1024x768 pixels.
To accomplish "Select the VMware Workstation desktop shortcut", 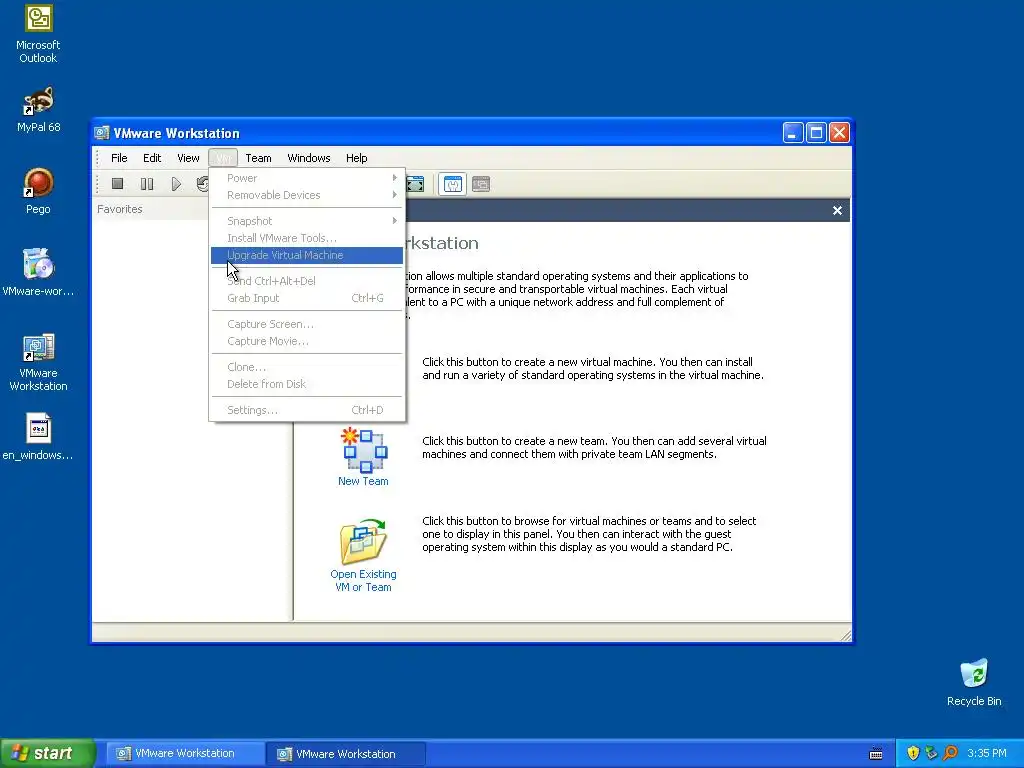I will point(39,347).
